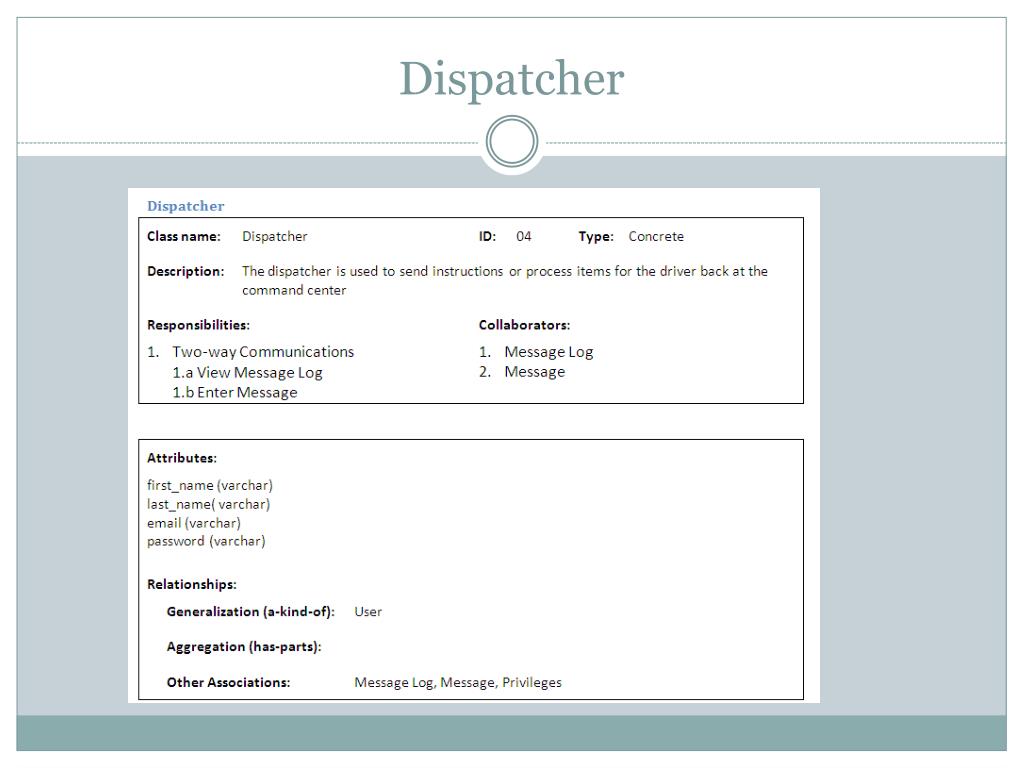
Task: Click the 'Relationships:' heading
Action: click(x=191, y=584)
